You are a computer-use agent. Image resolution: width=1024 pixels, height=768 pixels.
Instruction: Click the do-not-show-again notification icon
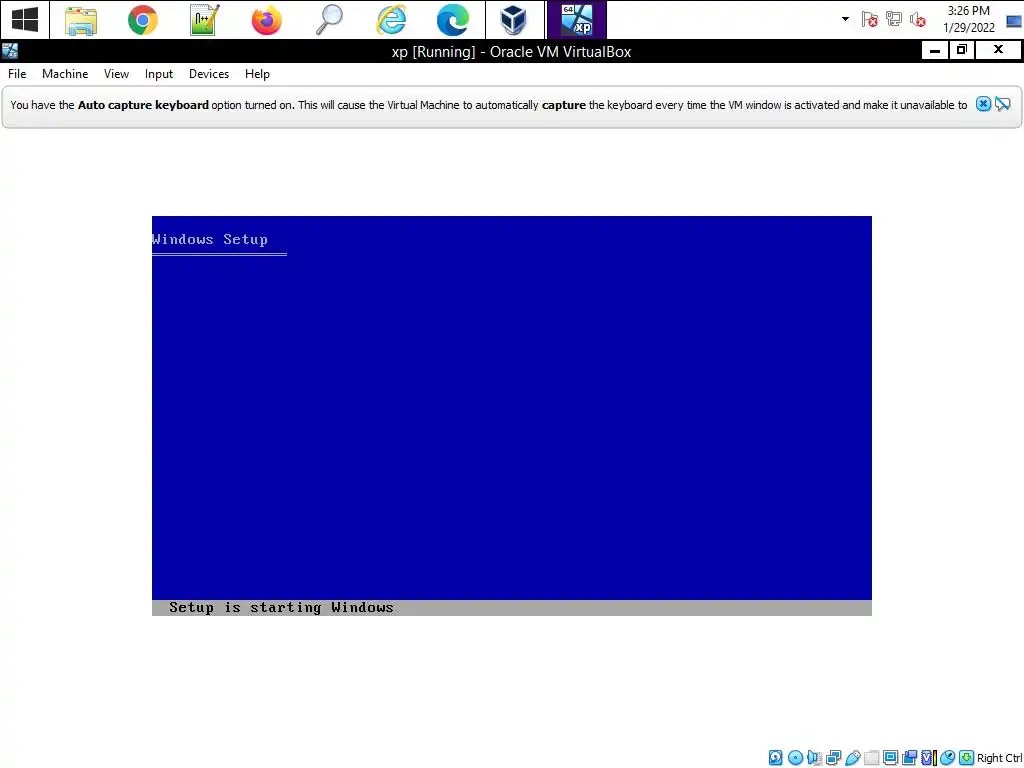click(x=1003, y=104)
